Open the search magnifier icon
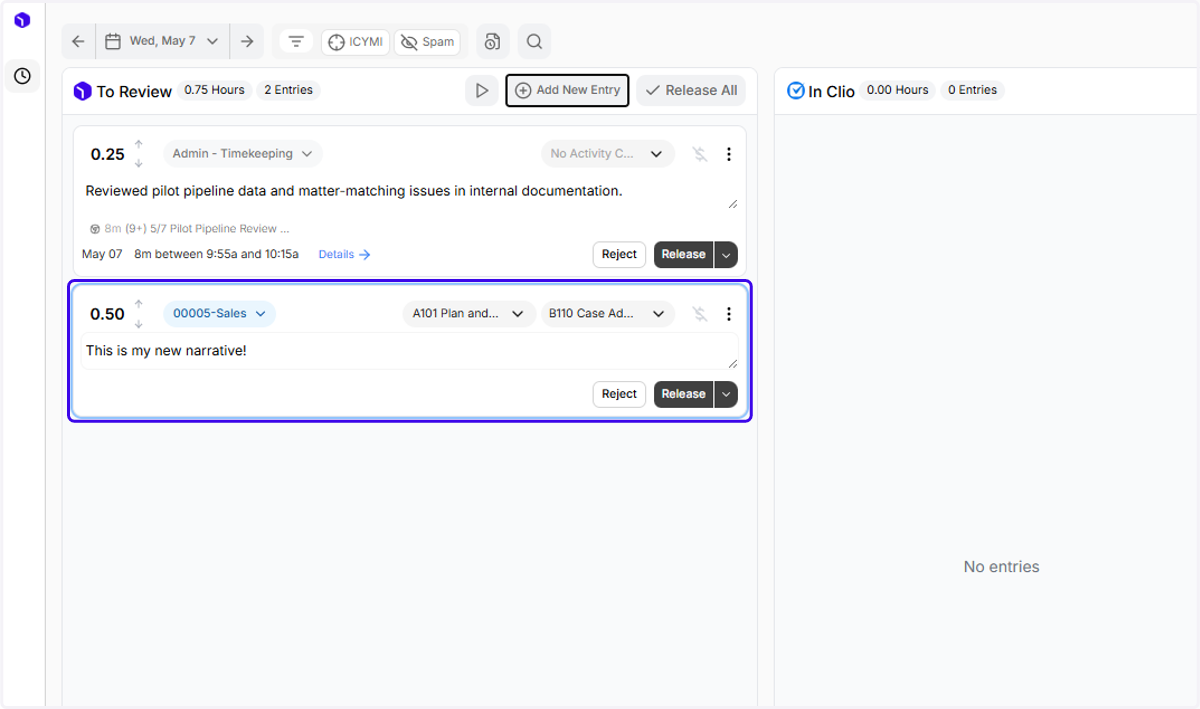1200x709 pixels. pyautogui.click(x=534, y=41)
